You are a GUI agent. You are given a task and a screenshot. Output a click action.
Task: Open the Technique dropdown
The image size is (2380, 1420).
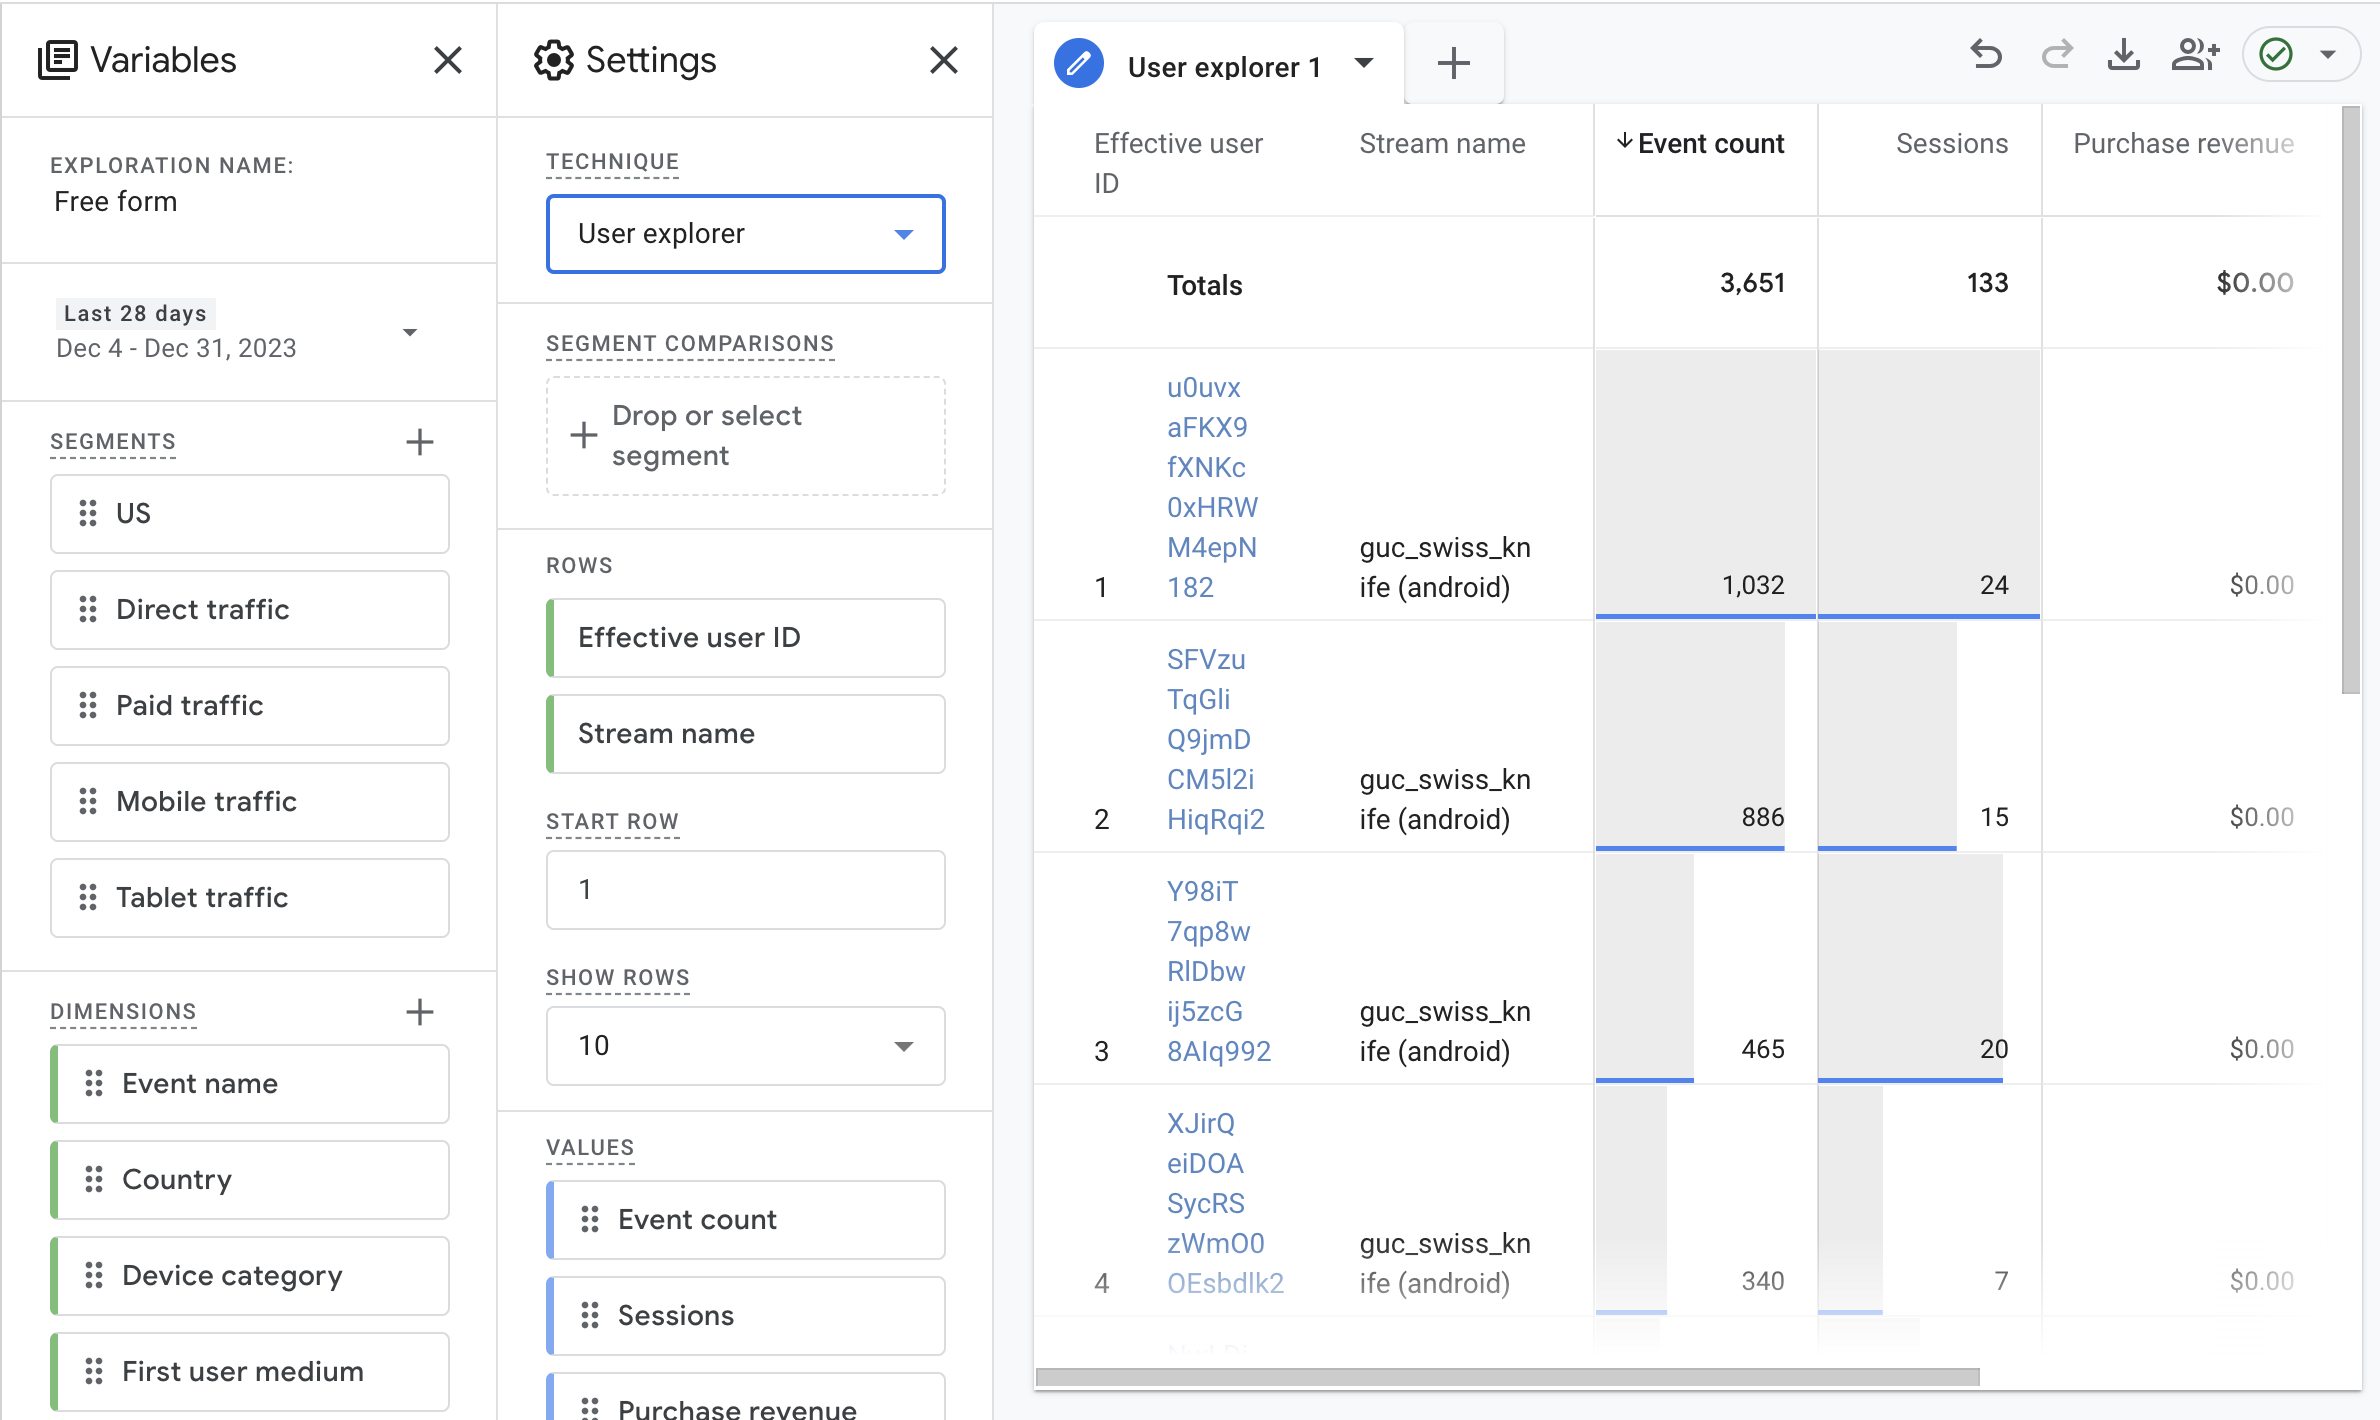pyautogui.click(x=746, y=234)
